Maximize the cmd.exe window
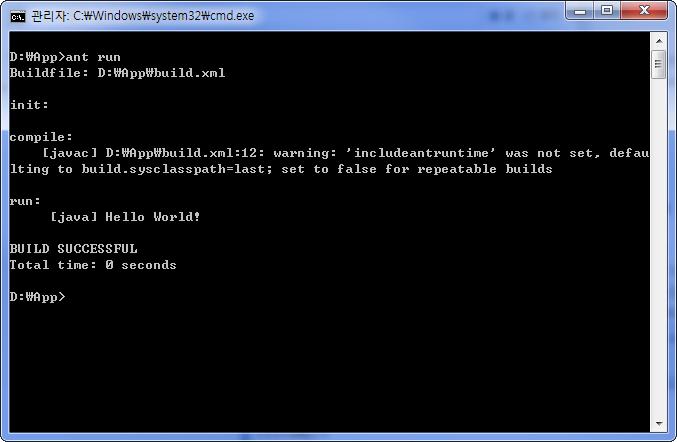 click(607, 11)
